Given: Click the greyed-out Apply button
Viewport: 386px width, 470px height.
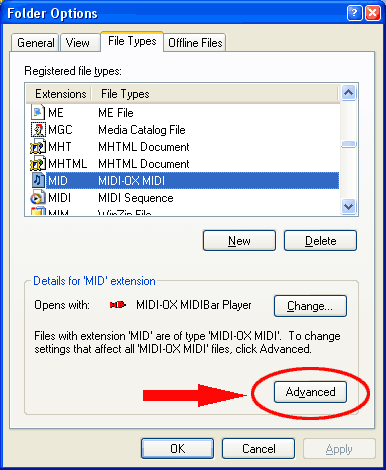Looking at the screenshot, I should point(339,449).
